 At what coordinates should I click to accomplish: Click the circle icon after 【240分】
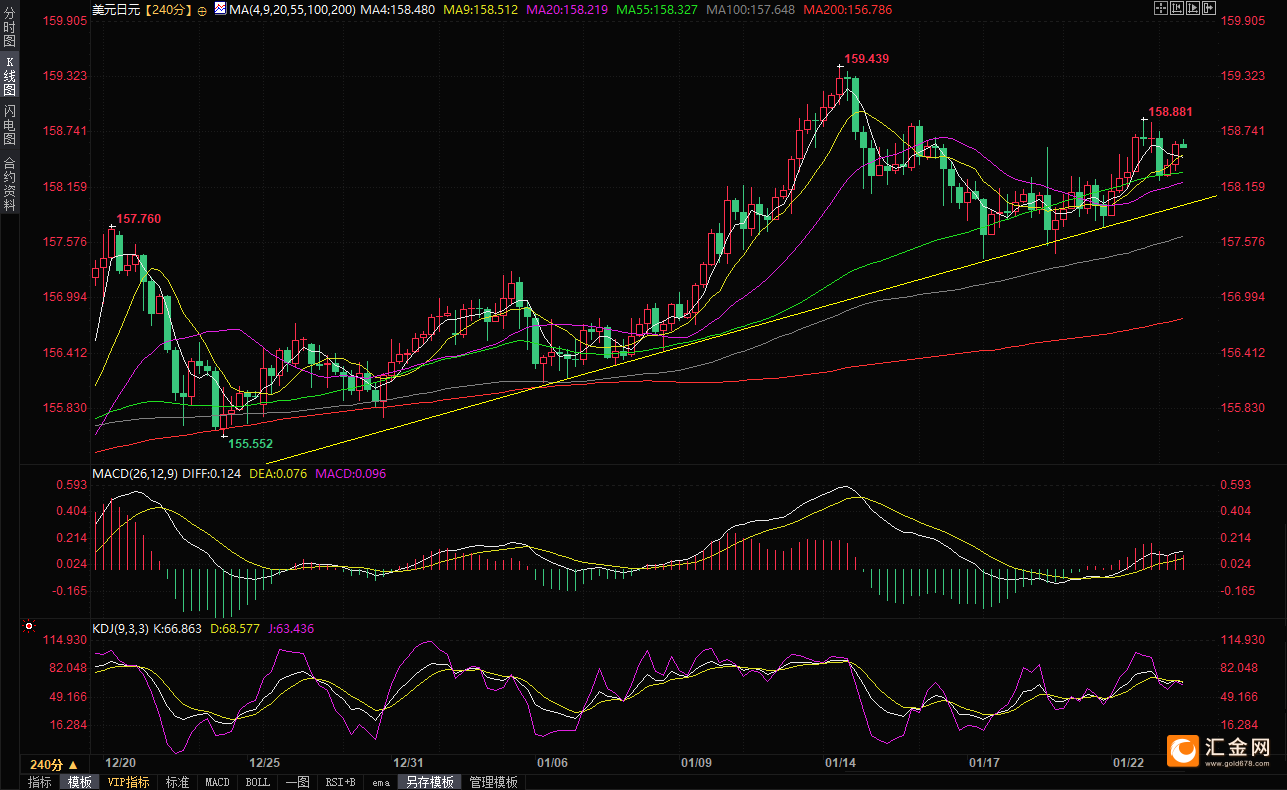[x=202, y=10]
